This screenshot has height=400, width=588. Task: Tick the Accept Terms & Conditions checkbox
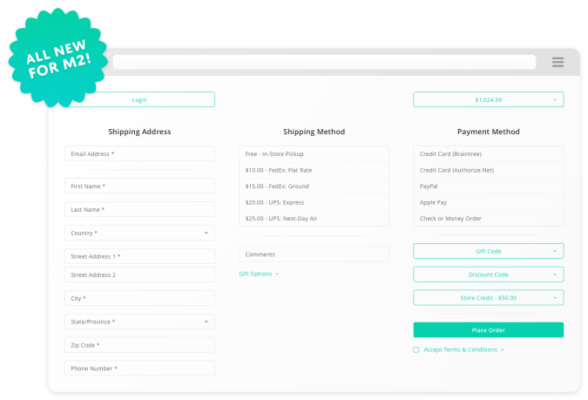(x=416, y=350)
